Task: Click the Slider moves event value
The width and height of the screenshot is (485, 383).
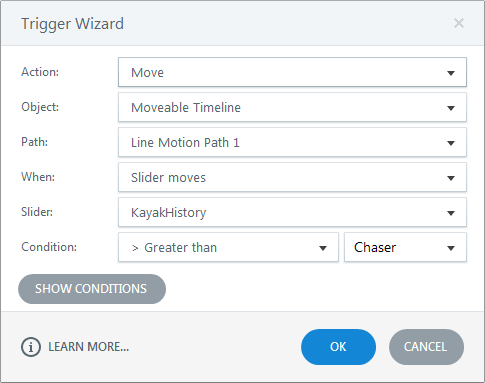Action: tap(168, 178)
